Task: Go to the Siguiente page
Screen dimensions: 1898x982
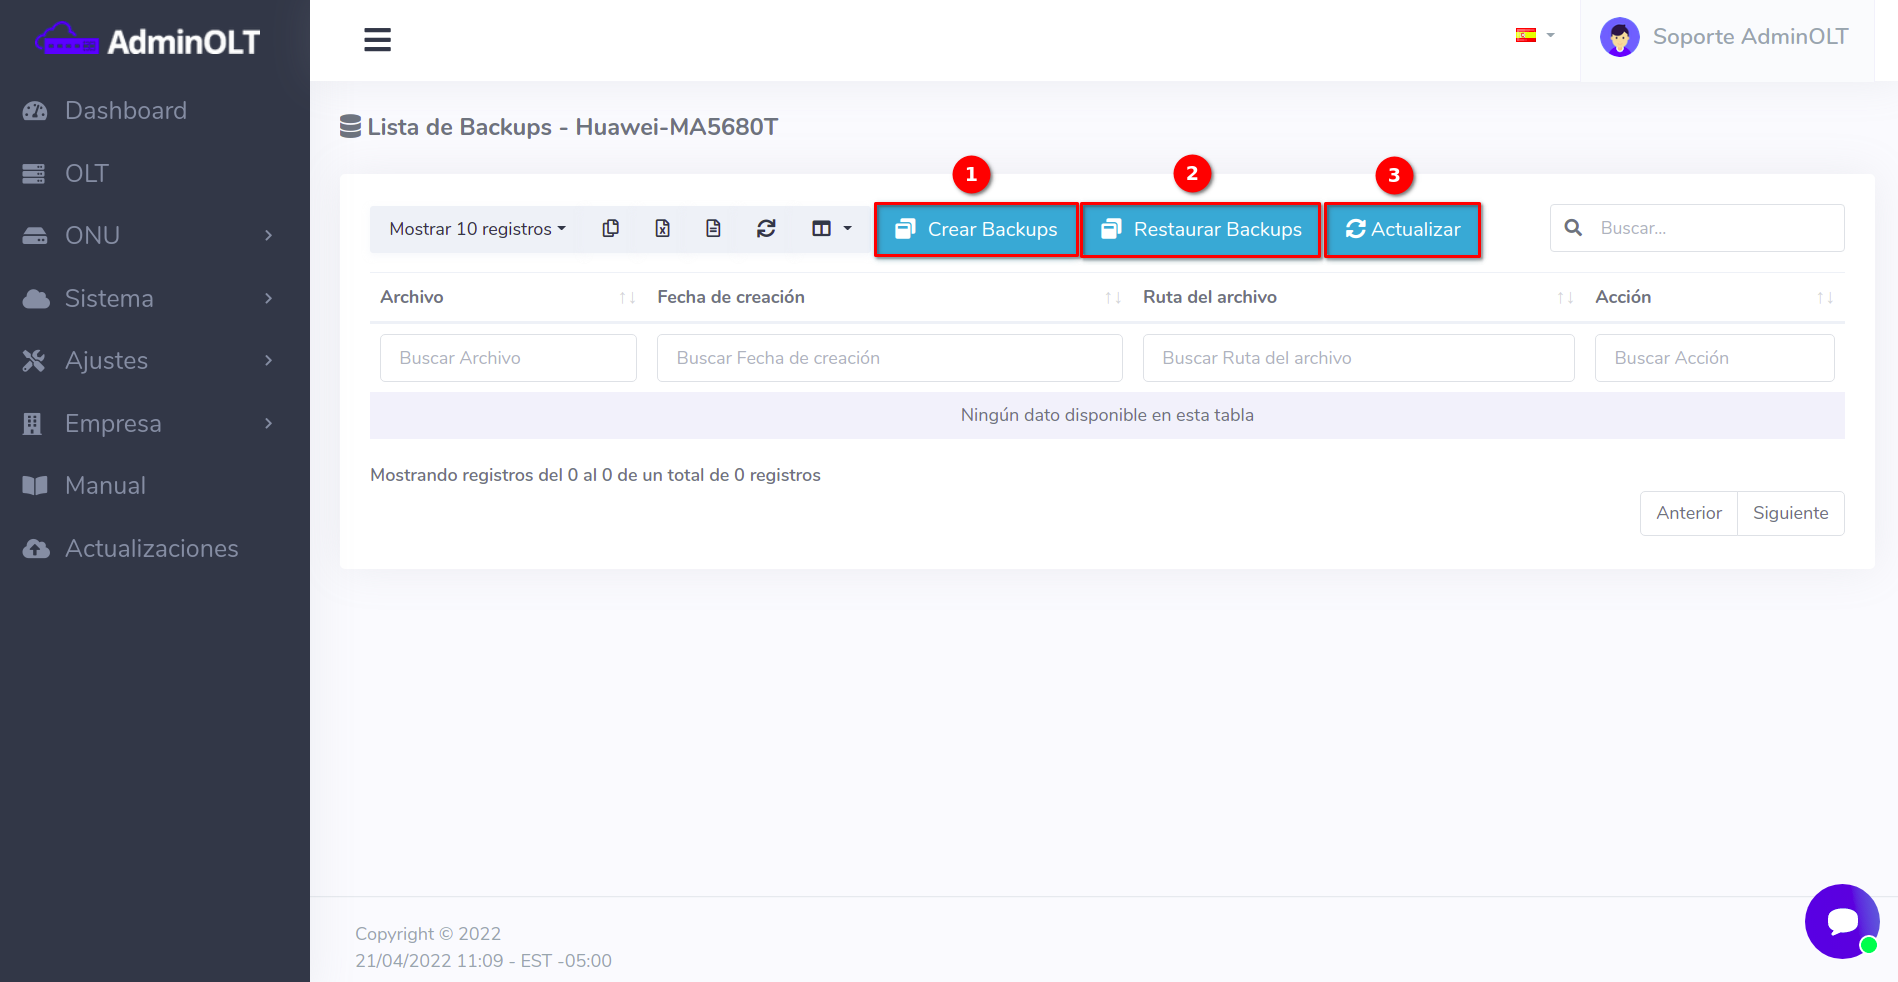Action: coord(1790,513)
